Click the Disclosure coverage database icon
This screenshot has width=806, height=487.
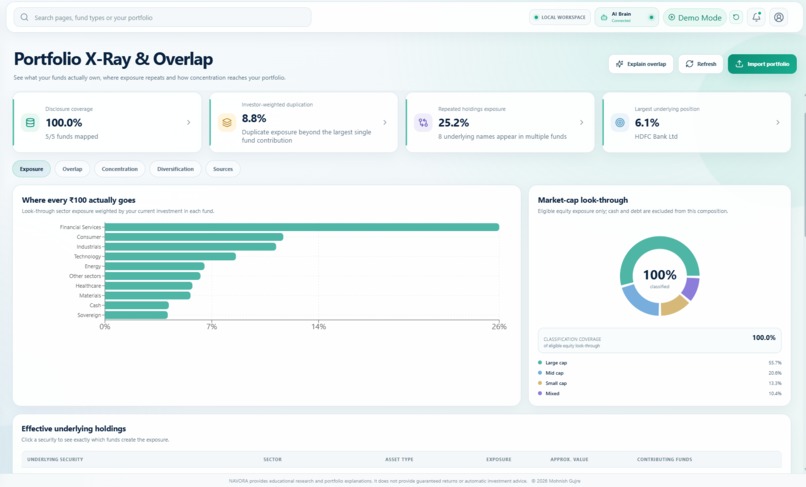[x=30, y=123]
